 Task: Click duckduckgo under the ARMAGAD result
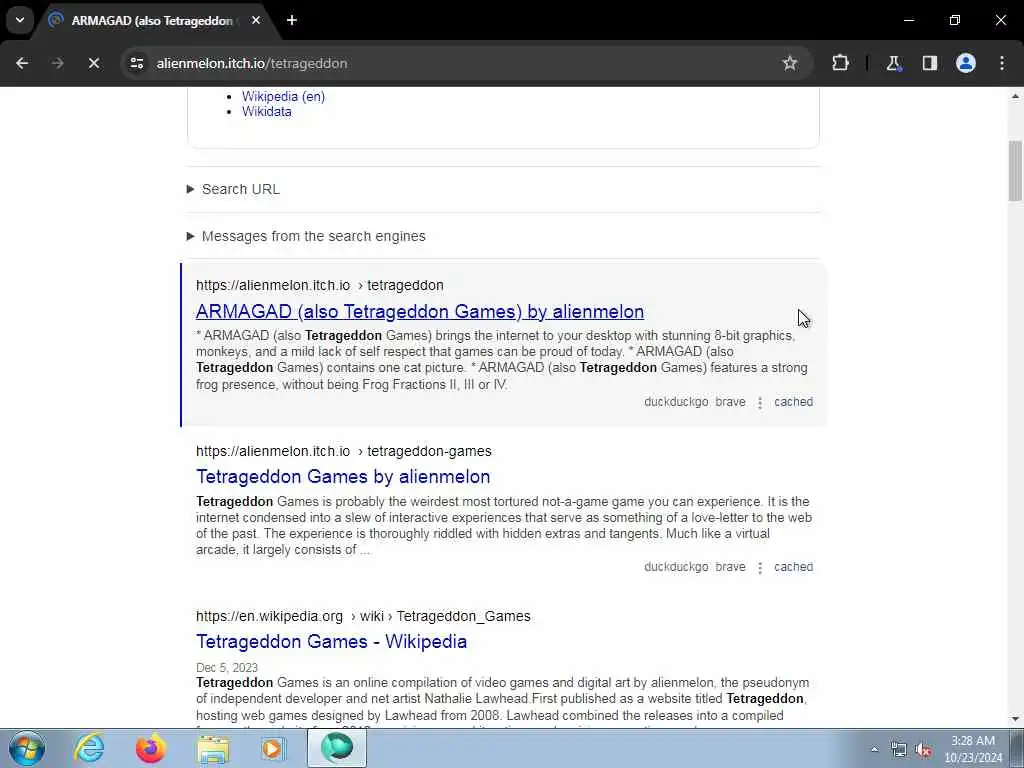676,402
